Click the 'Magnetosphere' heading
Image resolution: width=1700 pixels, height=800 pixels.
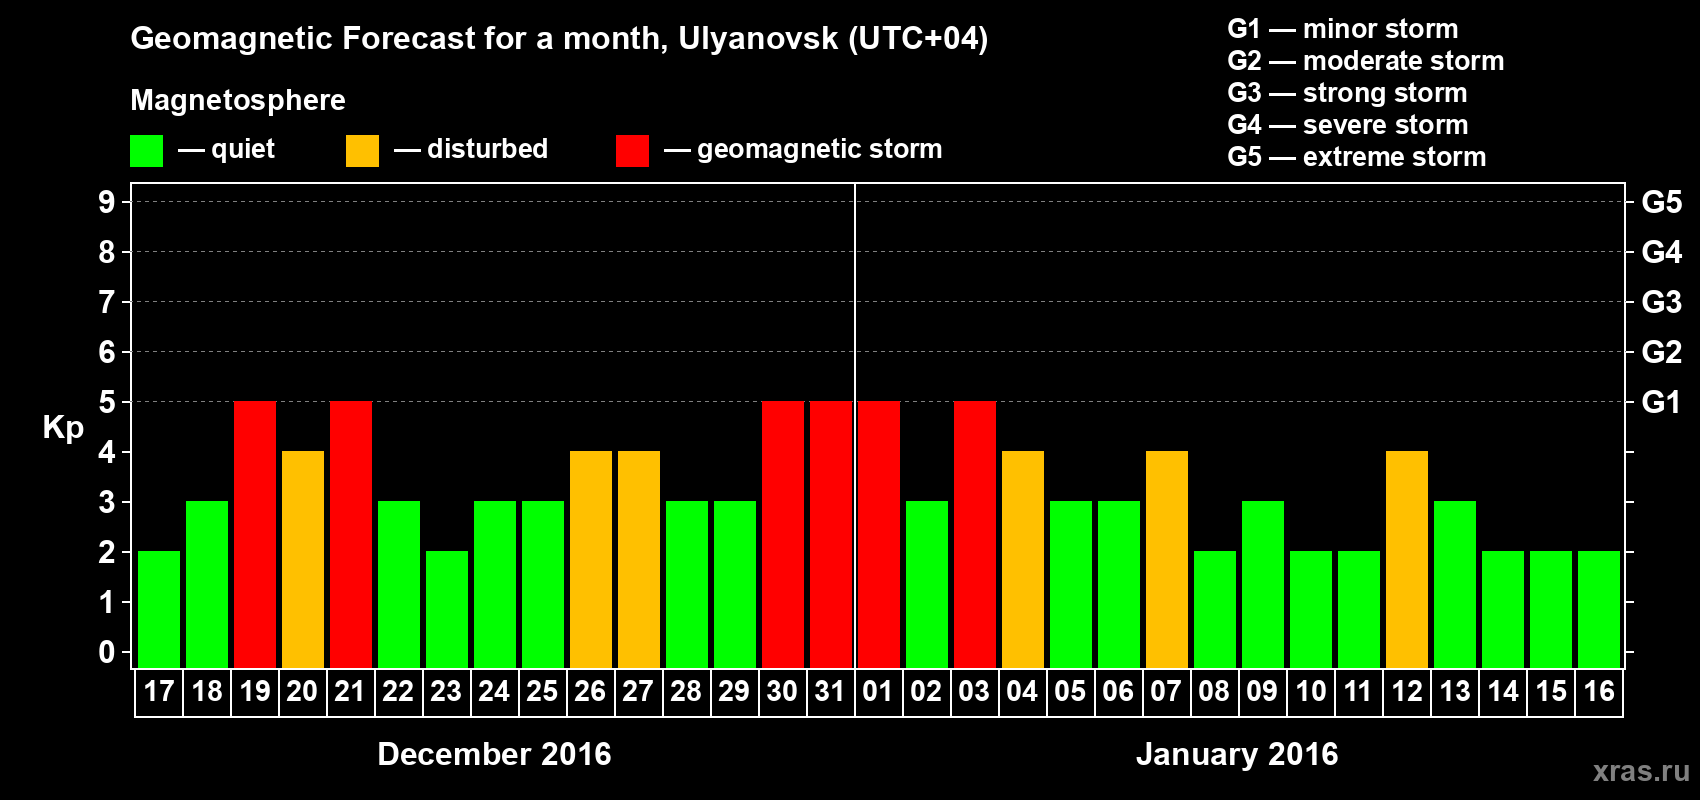[238, 100]
